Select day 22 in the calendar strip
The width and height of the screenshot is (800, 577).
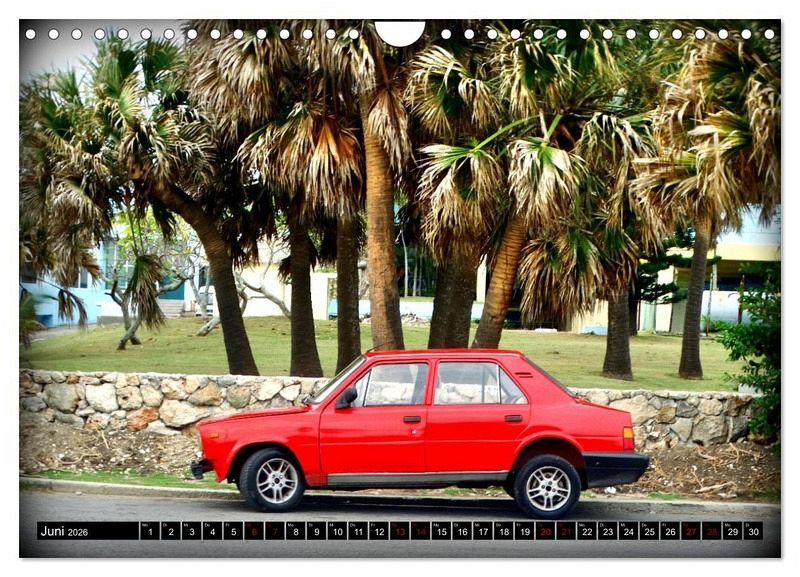[587, 531]
